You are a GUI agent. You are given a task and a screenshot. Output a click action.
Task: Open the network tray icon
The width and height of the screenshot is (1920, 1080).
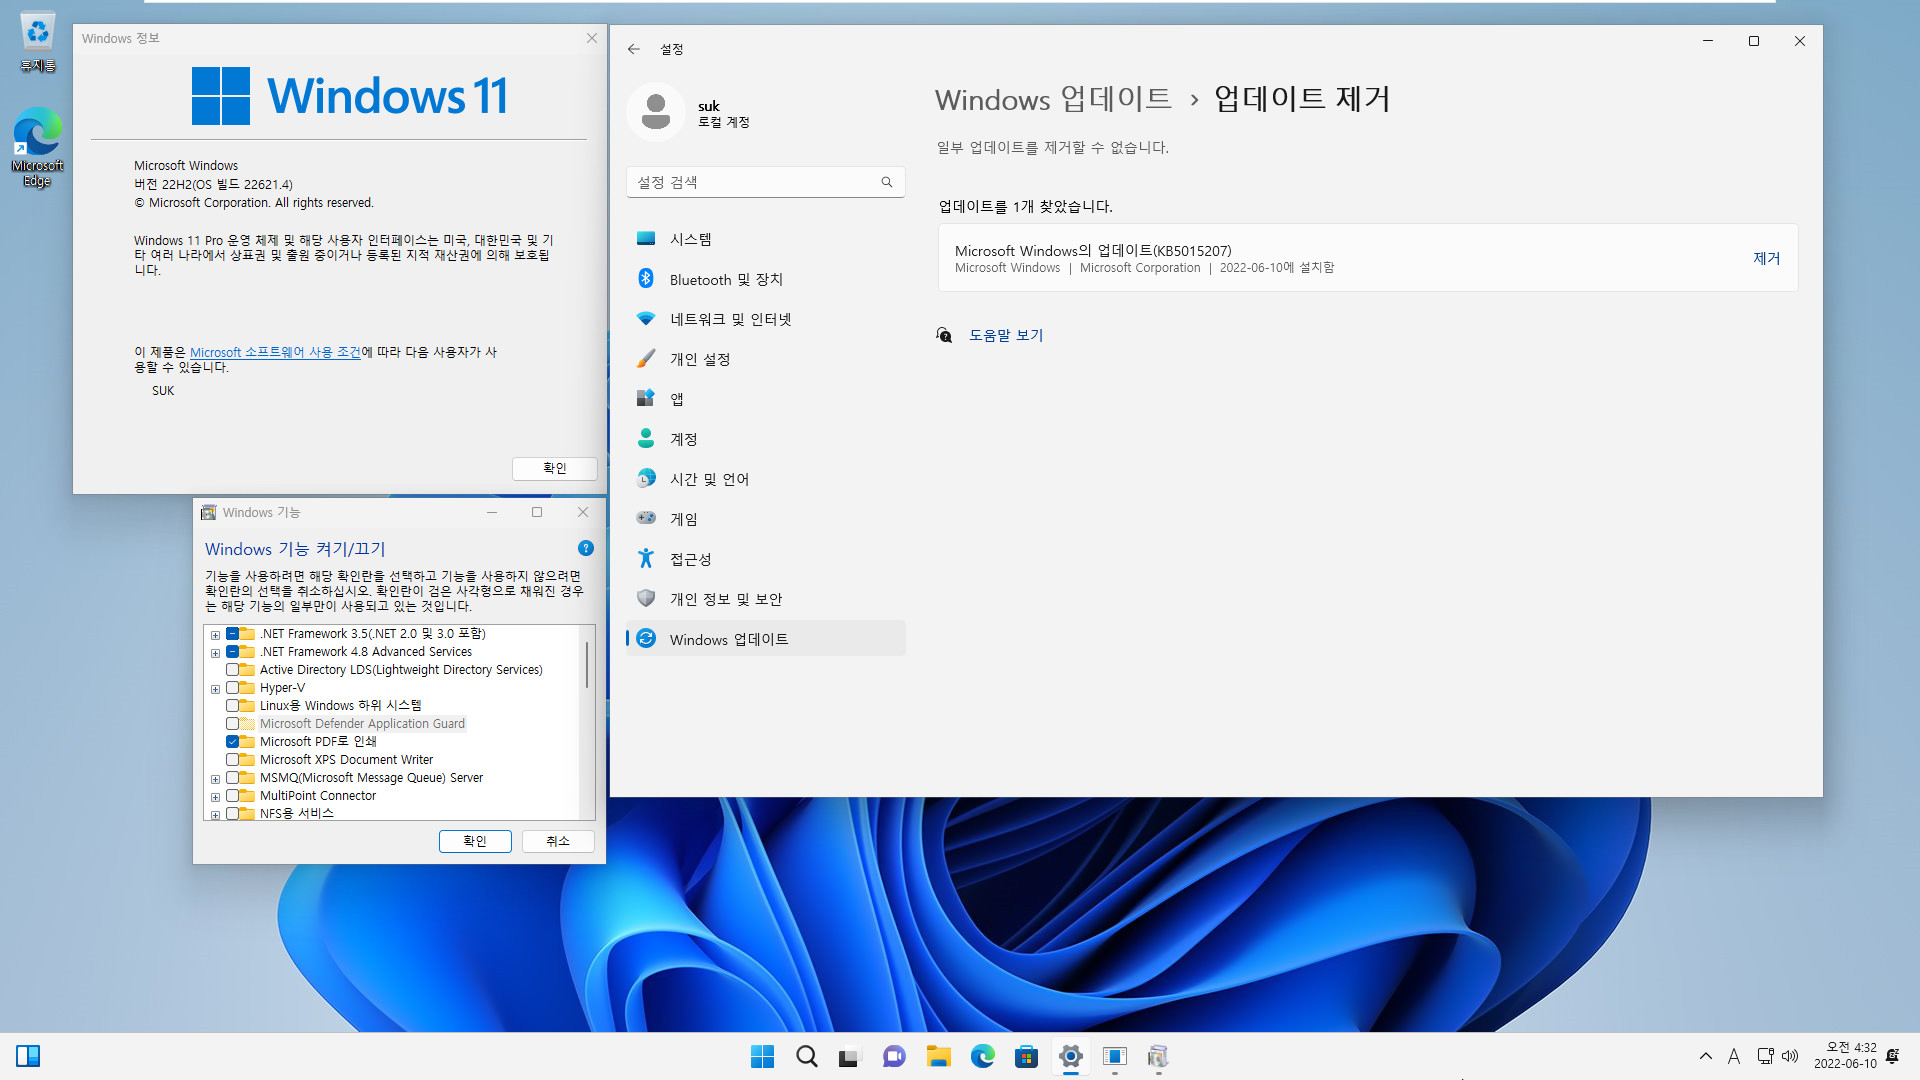1766,1056
